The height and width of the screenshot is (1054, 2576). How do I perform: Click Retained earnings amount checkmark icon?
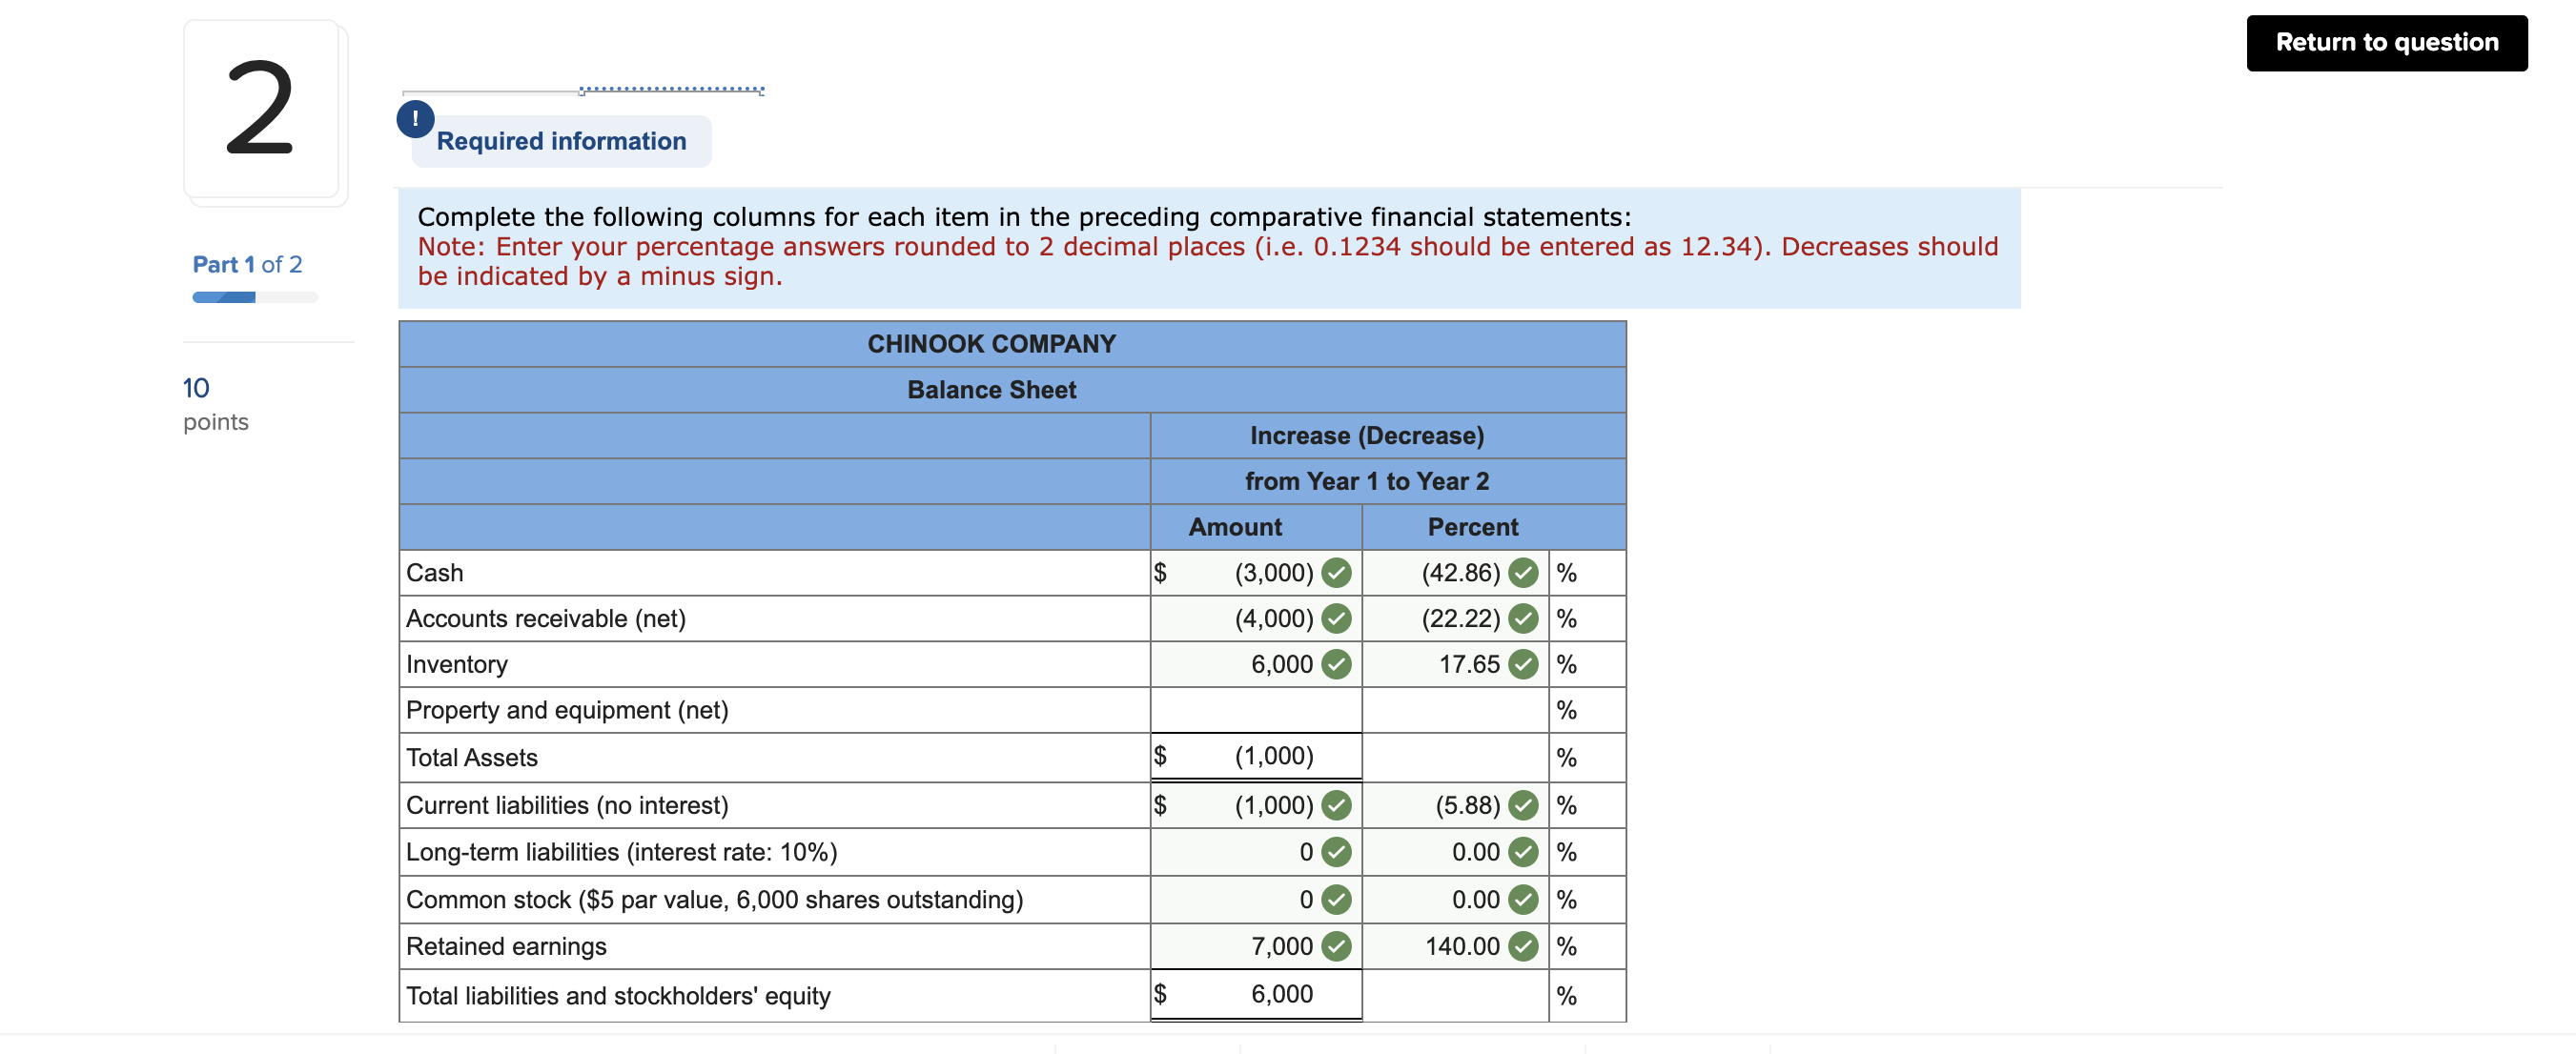pos(1336,946)
